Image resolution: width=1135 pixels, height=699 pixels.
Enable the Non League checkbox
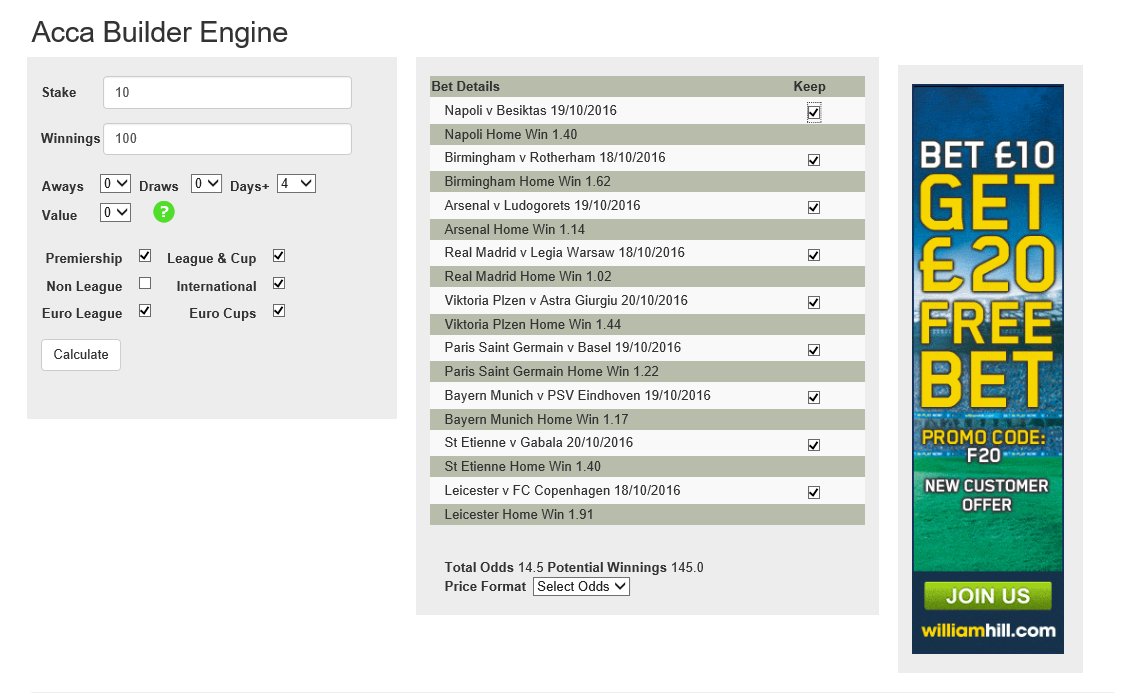144,284
